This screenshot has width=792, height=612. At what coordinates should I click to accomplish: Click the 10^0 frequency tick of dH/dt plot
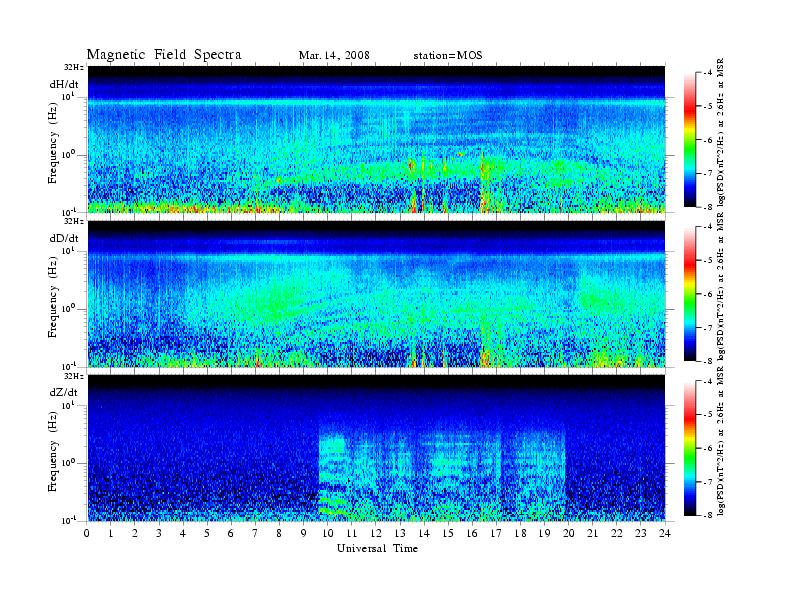coord(68,154)
